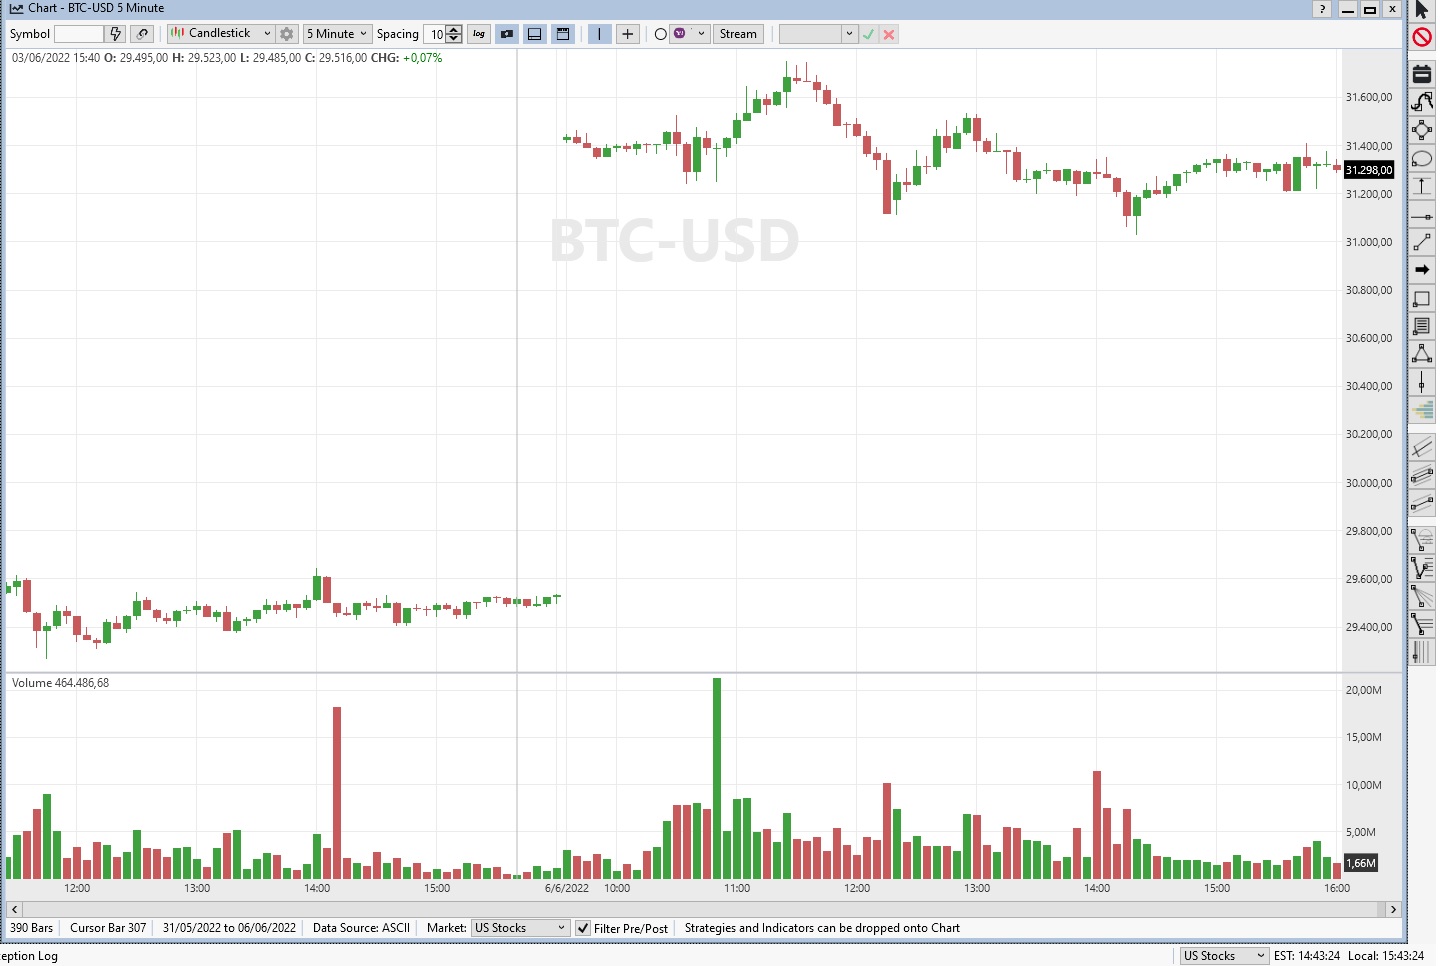This screenshot has width=1440, height=966.
Task: Select the horizontal line drawing tool
Action: (x=1422, y=216)
